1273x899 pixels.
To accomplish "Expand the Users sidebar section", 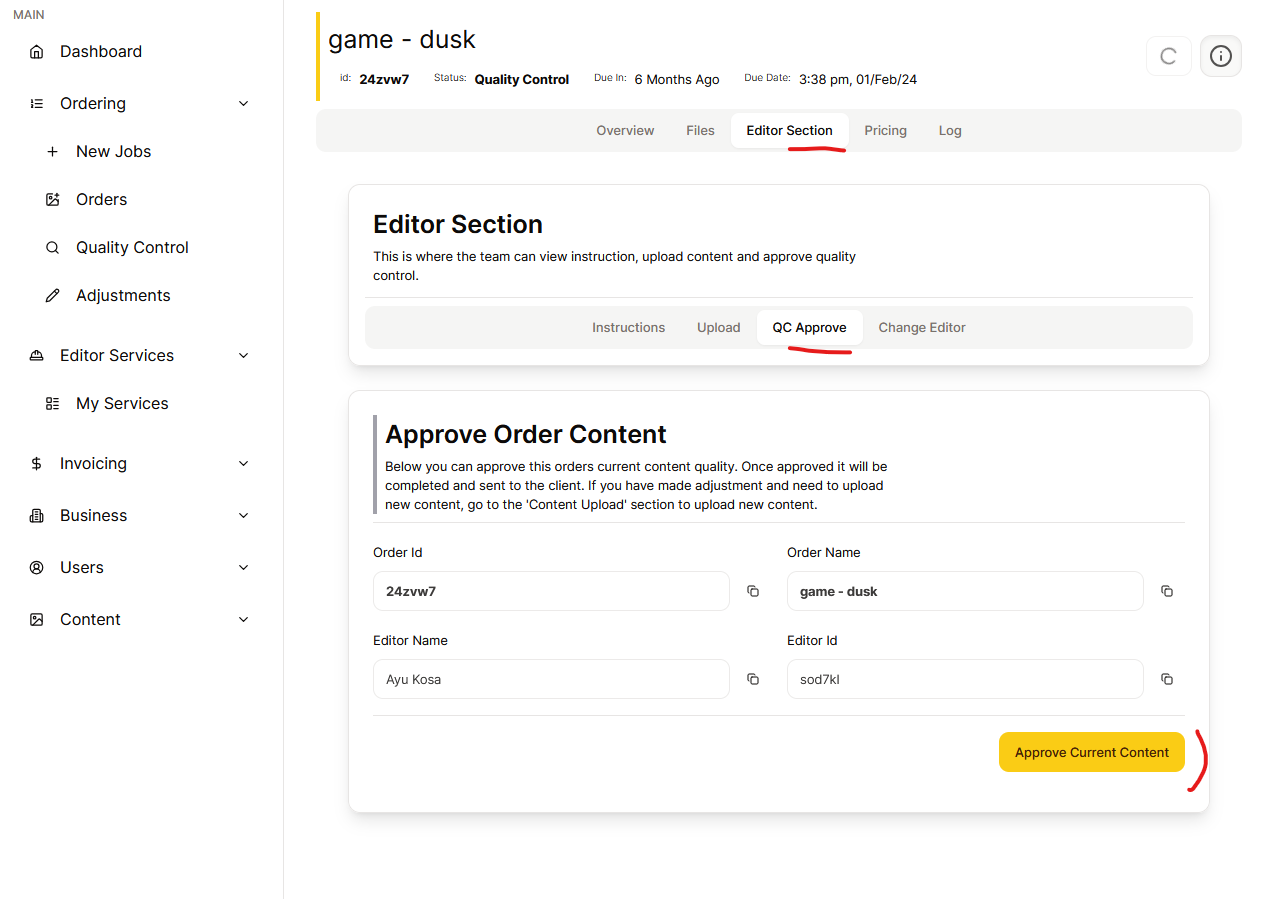I will [243, 568].
